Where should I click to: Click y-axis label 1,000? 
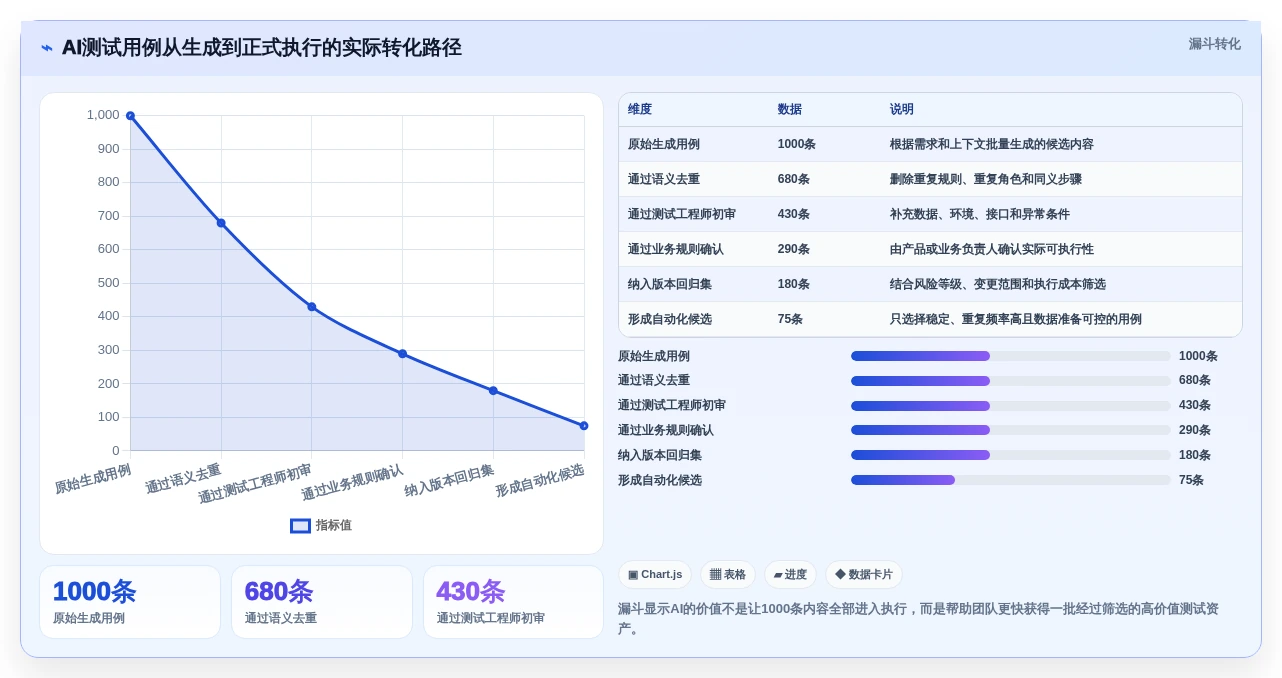(103, 115)
